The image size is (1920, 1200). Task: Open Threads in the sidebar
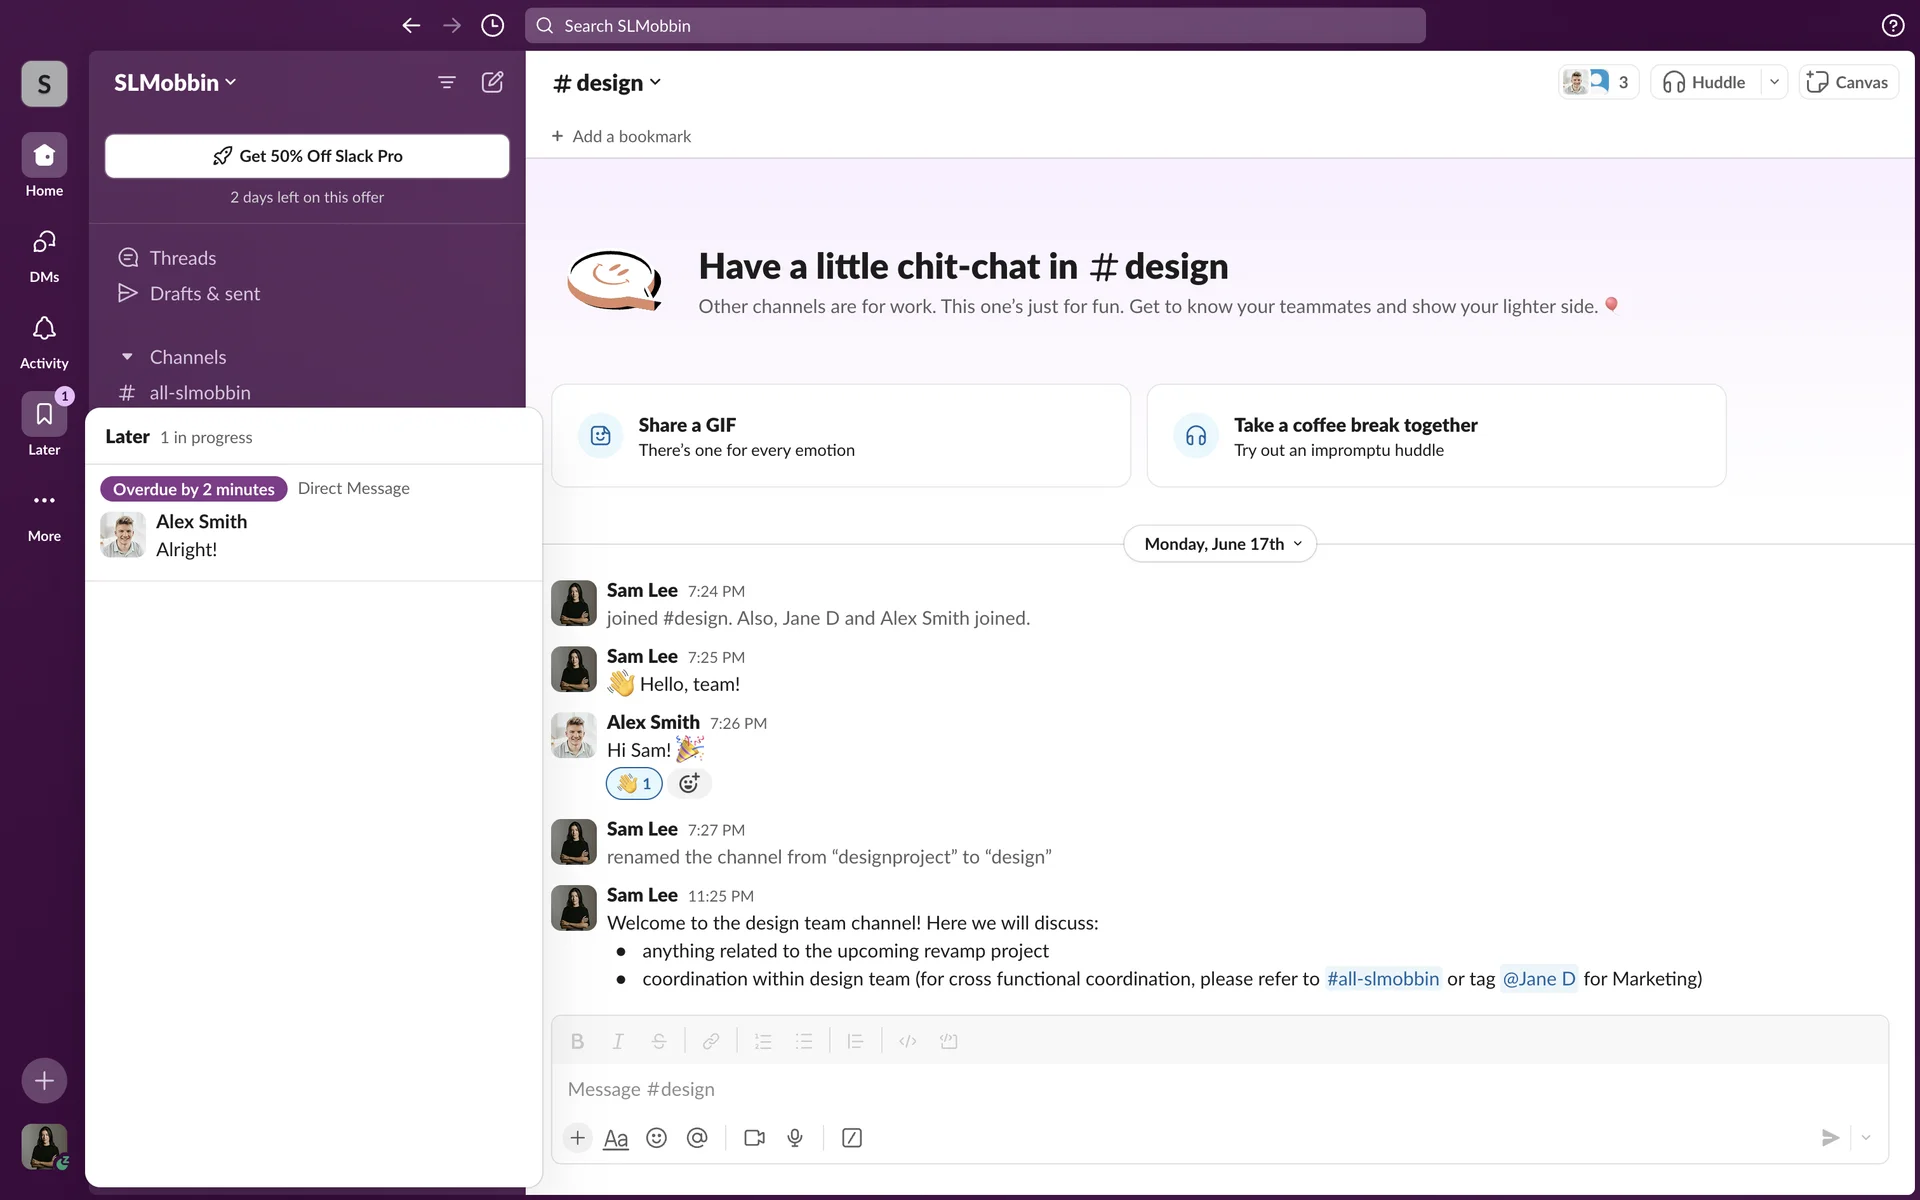point(182,258)
